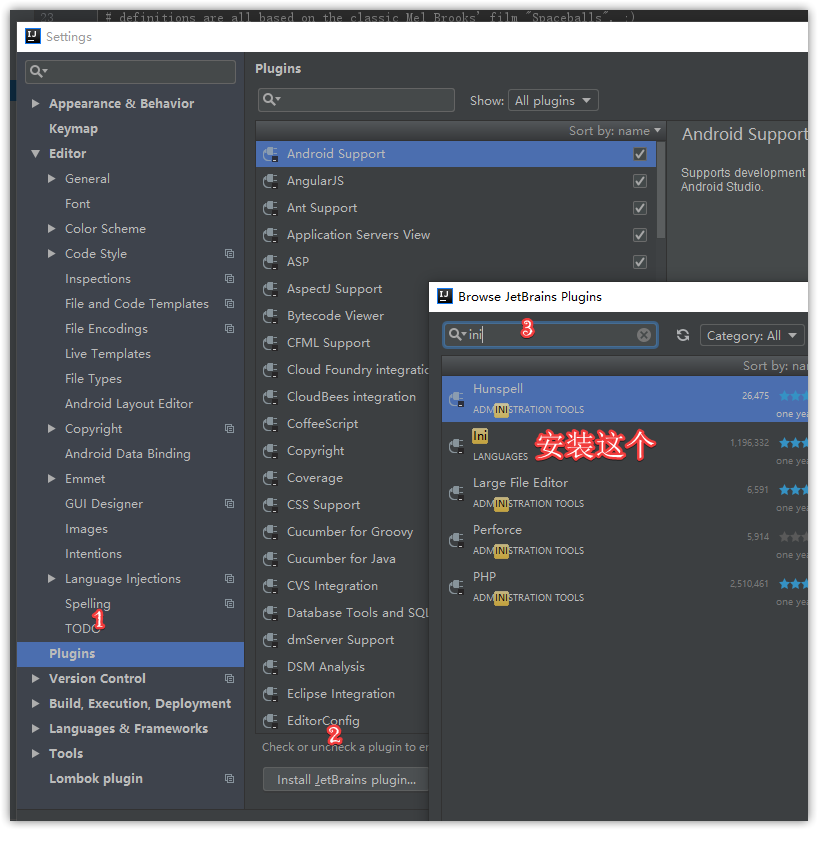Disable the AngularJS plugin checkbox

pyautogui.click(x=640, y=181)
